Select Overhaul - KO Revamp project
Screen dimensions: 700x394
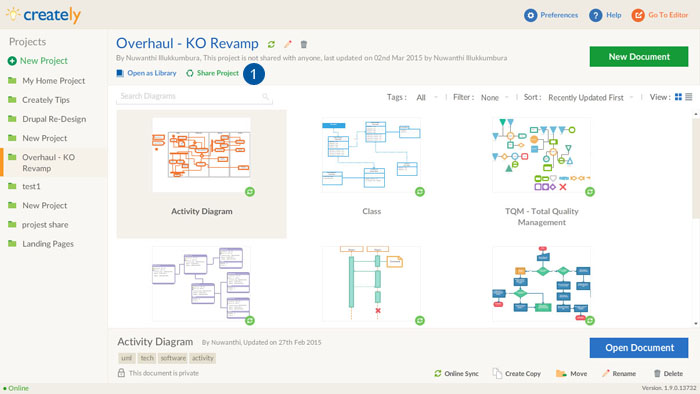click(x=54, y=162)
